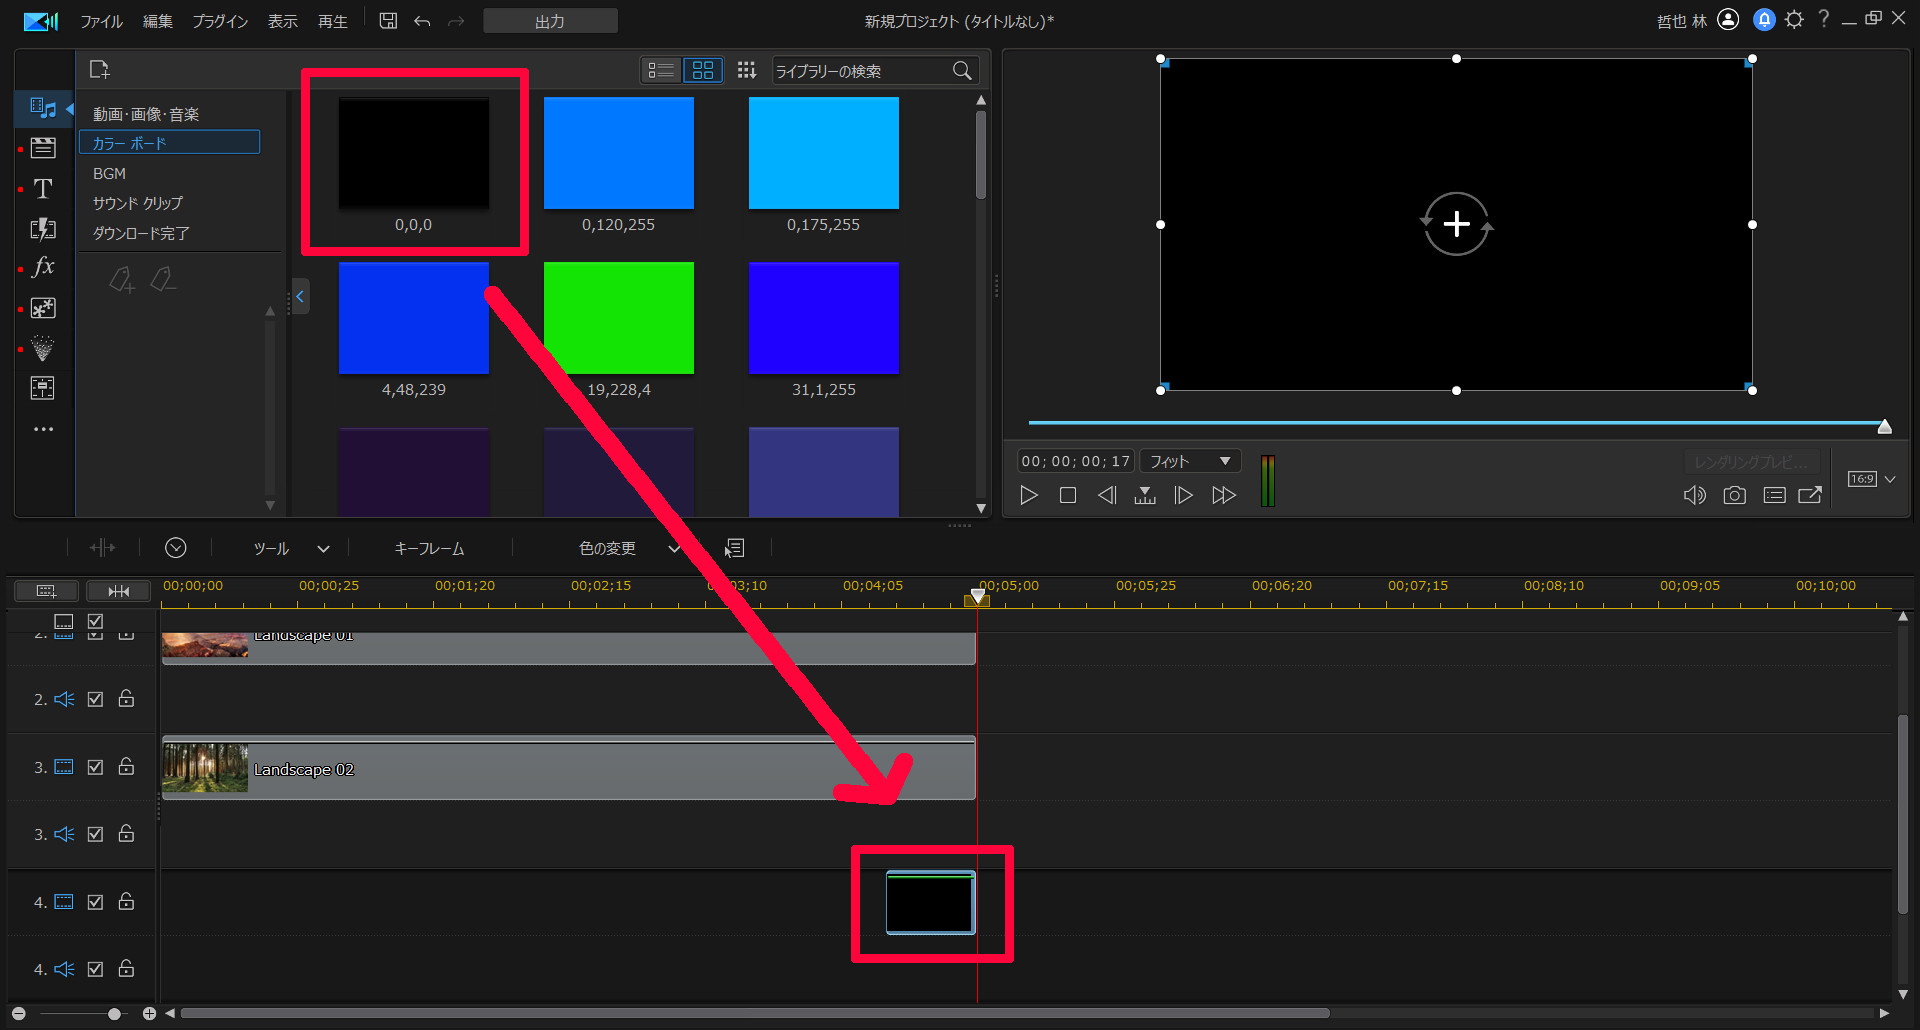Lock video track 3
Image resolution: width=1920 pixels, height=1030 pixels.
tap(126, 766)
